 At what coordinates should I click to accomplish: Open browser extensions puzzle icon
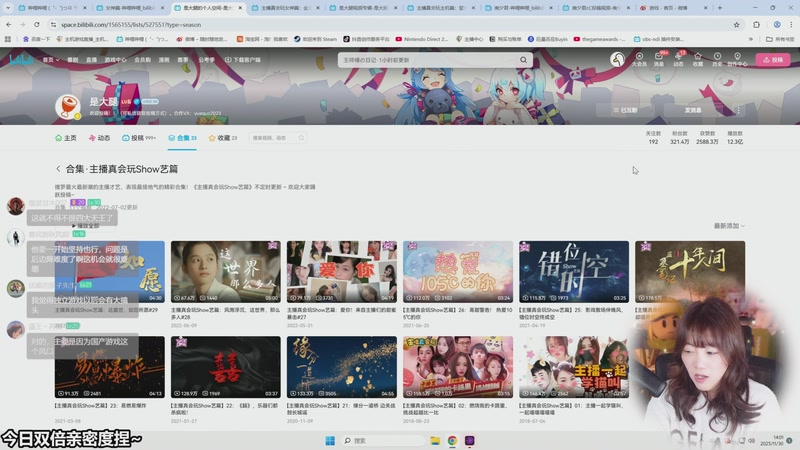tap(756, 24)
